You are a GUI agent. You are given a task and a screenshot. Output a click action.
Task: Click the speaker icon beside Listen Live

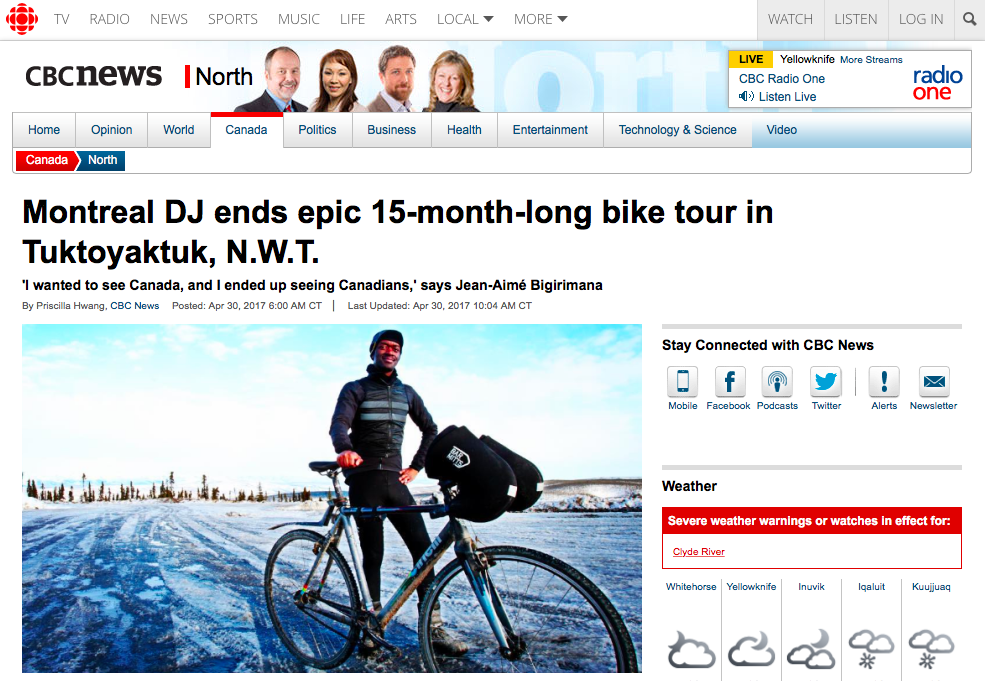746,97
